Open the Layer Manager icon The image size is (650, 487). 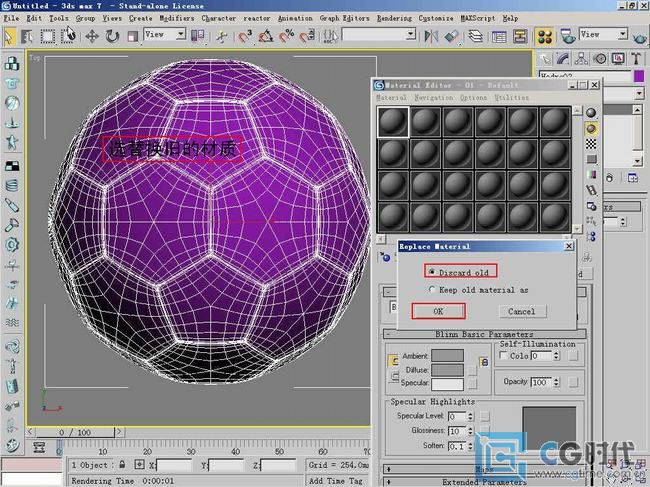(475, 36)
